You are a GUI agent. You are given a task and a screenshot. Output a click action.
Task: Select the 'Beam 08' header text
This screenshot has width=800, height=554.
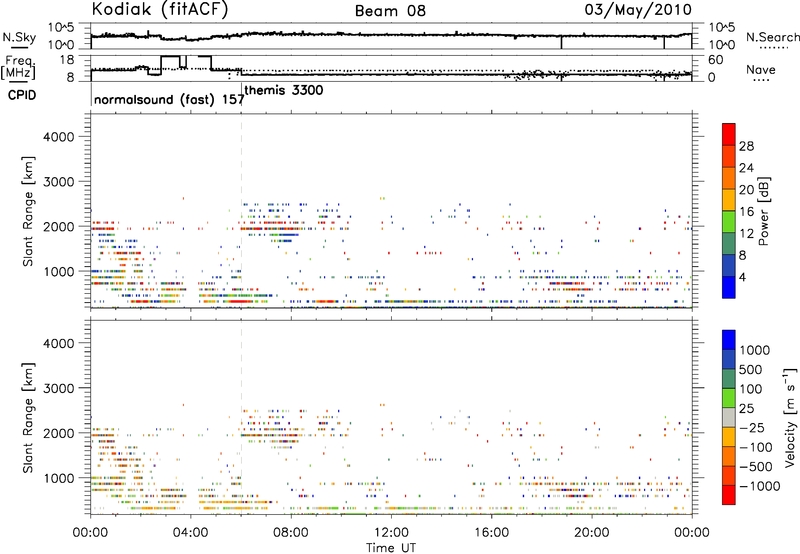(390, 11)
